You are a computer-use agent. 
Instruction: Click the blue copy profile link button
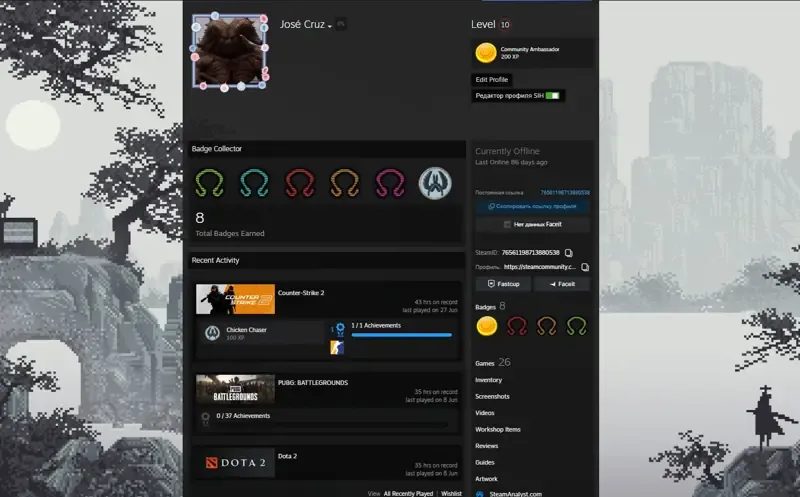pos(533,207)
